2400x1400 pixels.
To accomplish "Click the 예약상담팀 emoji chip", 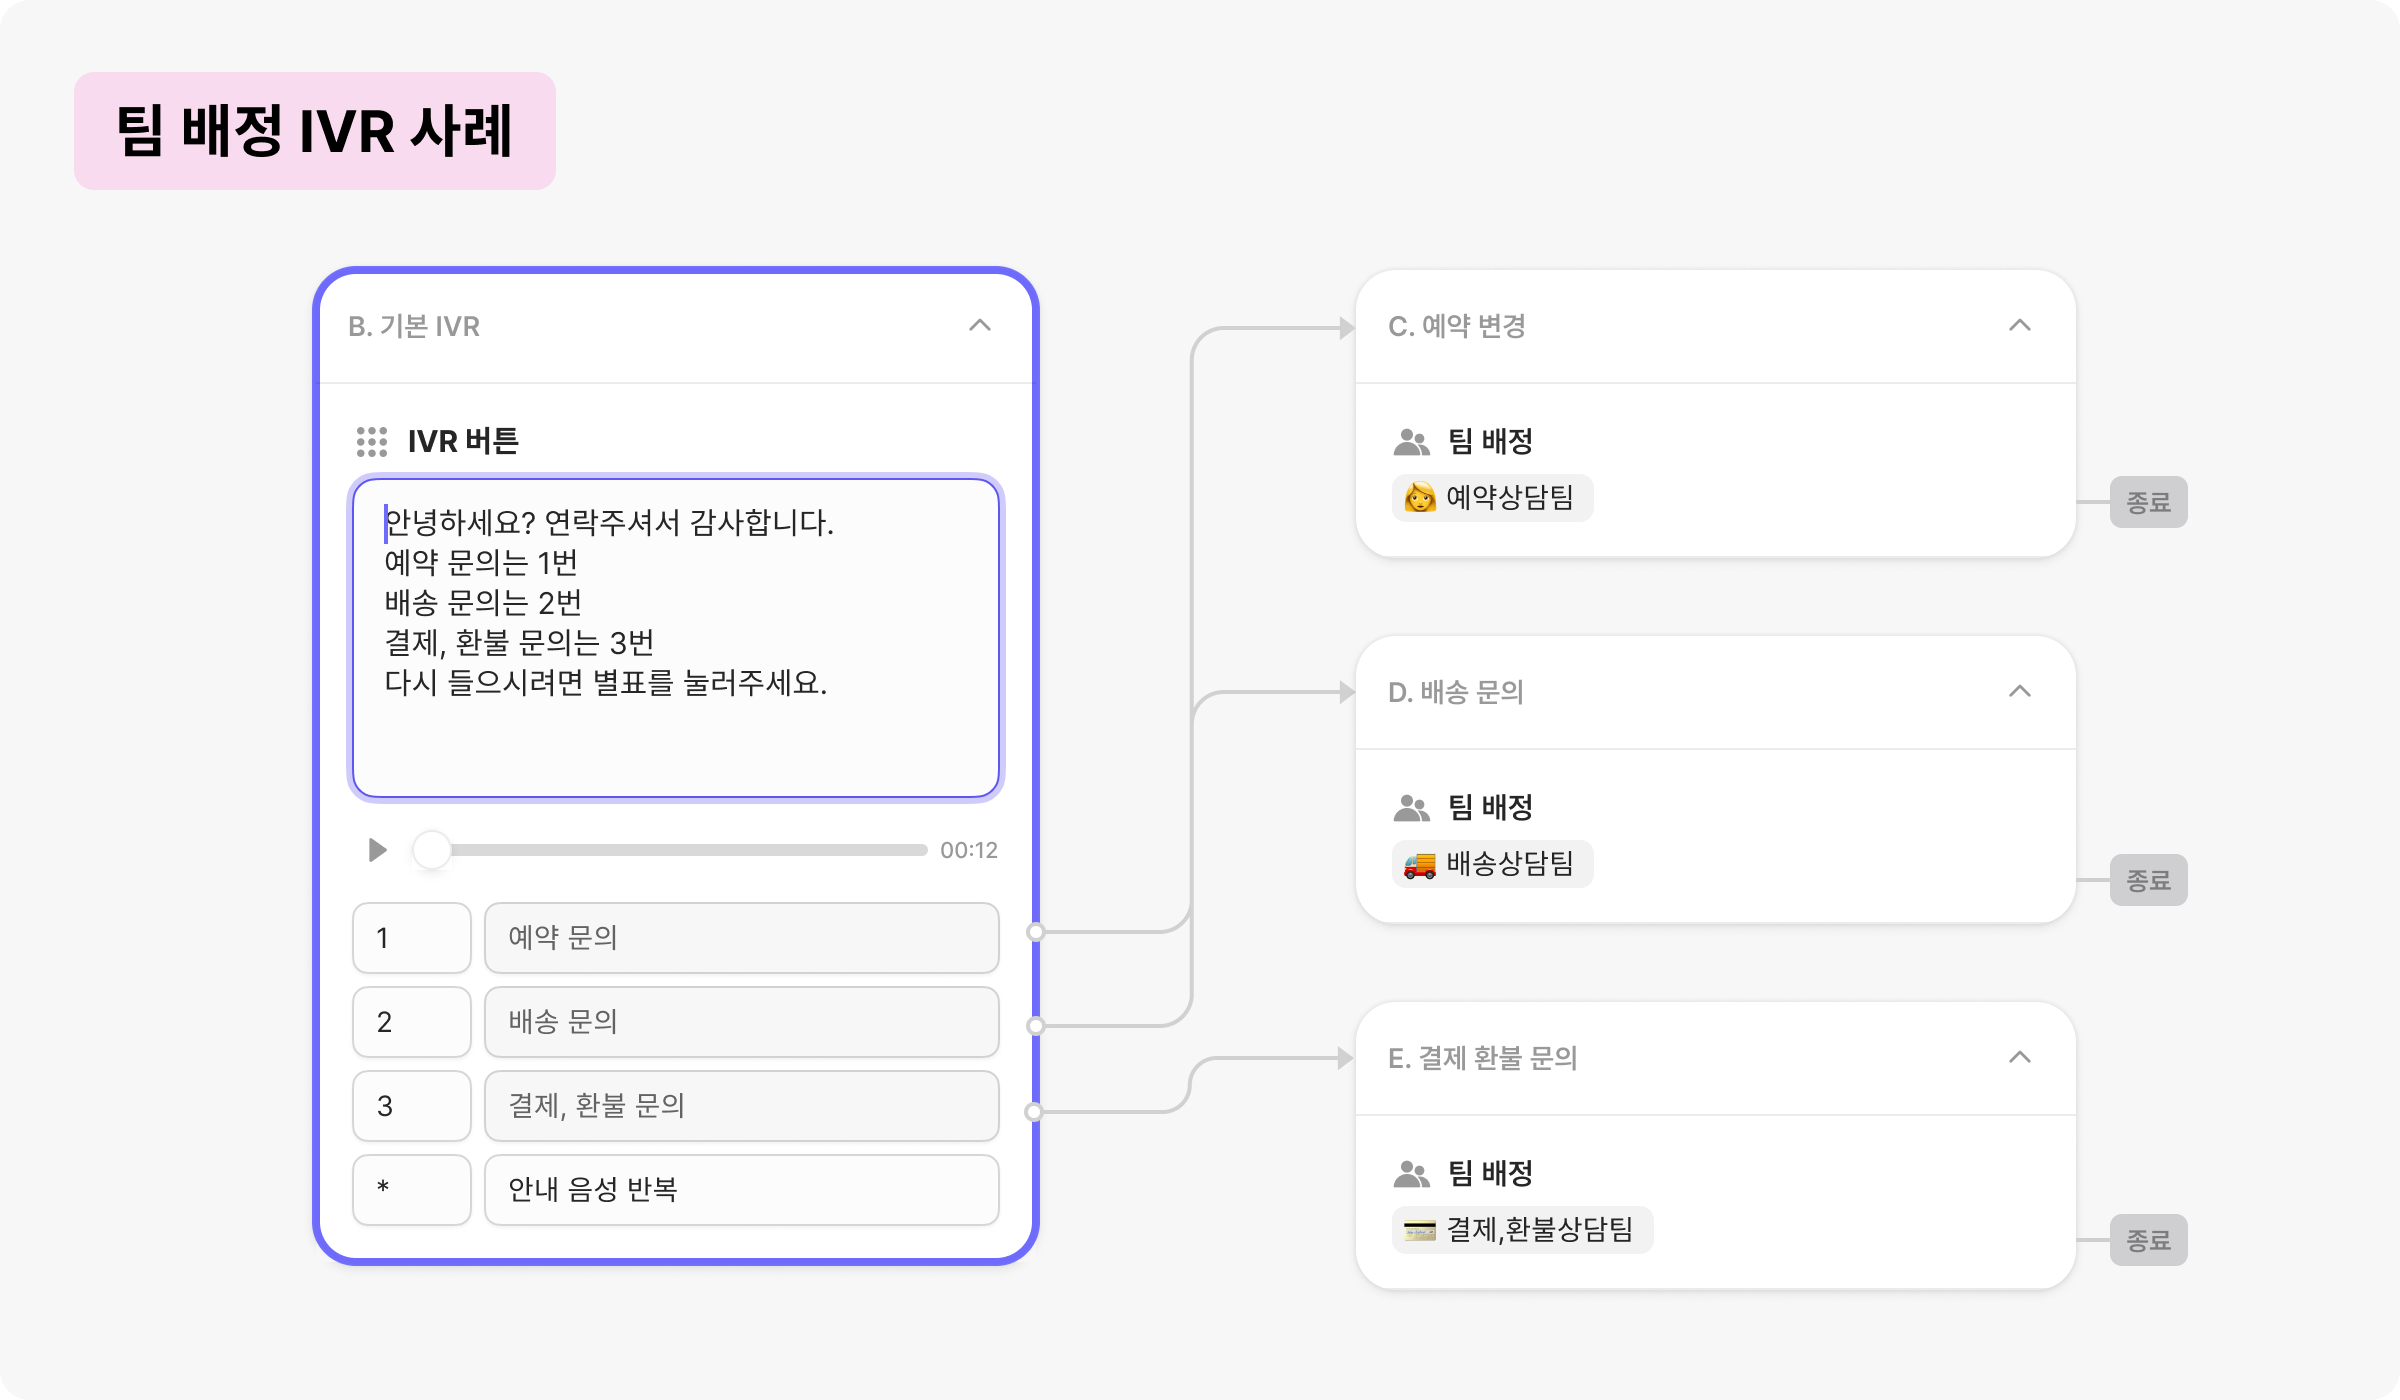I will (1492, 497).
